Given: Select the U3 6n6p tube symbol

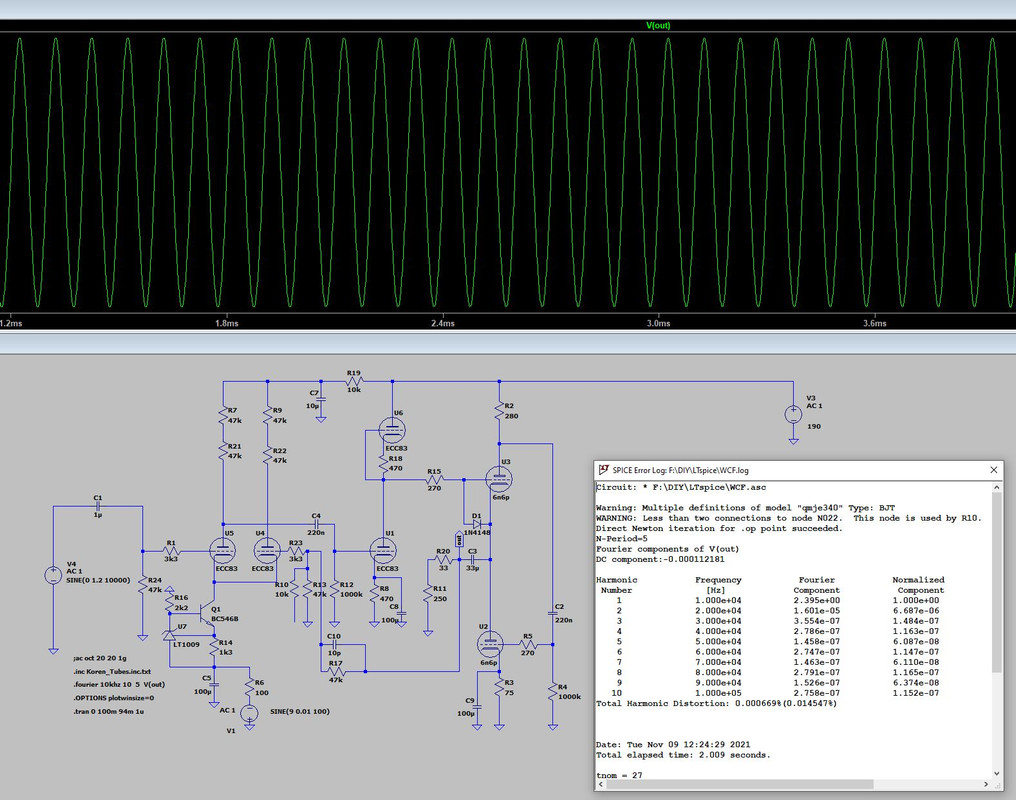Looking at the screenshot, I should coord(499,479).
